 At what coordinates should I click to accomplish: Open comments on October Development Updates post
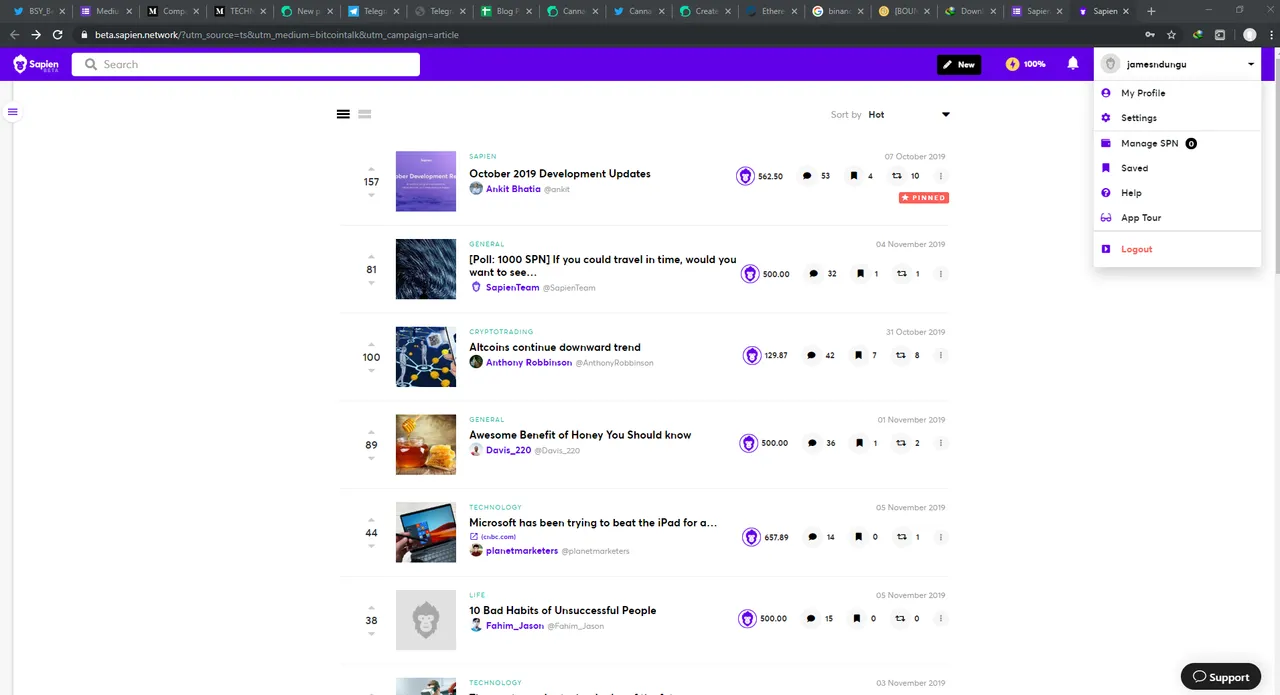(807, 176)
